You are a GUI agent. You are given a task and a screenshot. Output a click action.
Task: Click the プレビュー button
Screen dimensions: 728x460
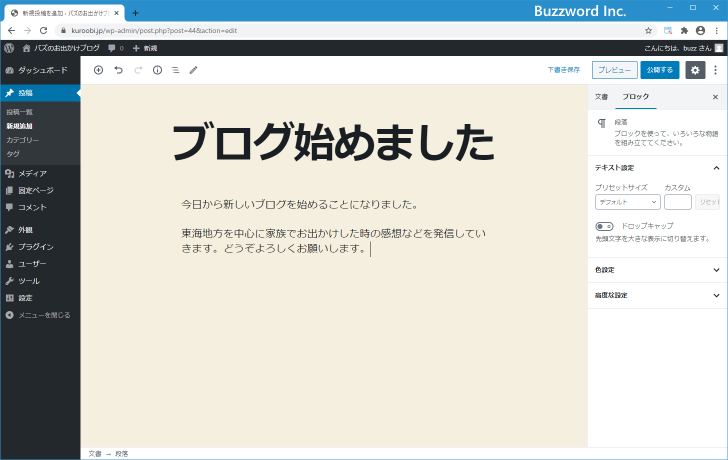[x=614, y=70]
